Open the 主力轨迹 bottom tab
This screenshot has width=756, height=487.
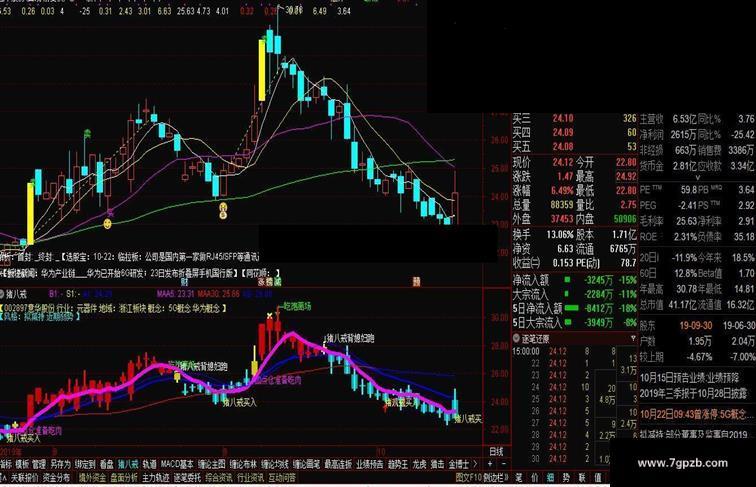click(x=156, y=478)
